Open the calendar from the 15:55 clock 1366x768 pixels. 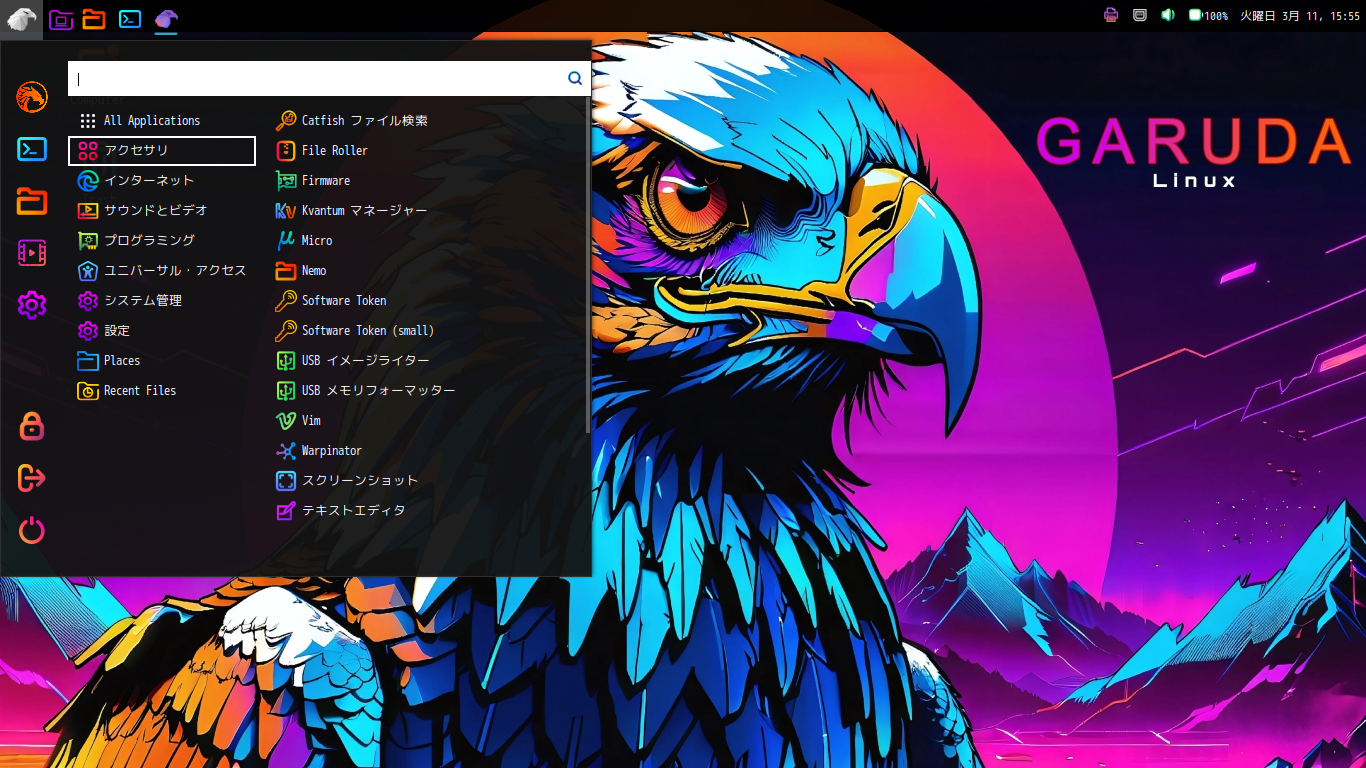1300,16
